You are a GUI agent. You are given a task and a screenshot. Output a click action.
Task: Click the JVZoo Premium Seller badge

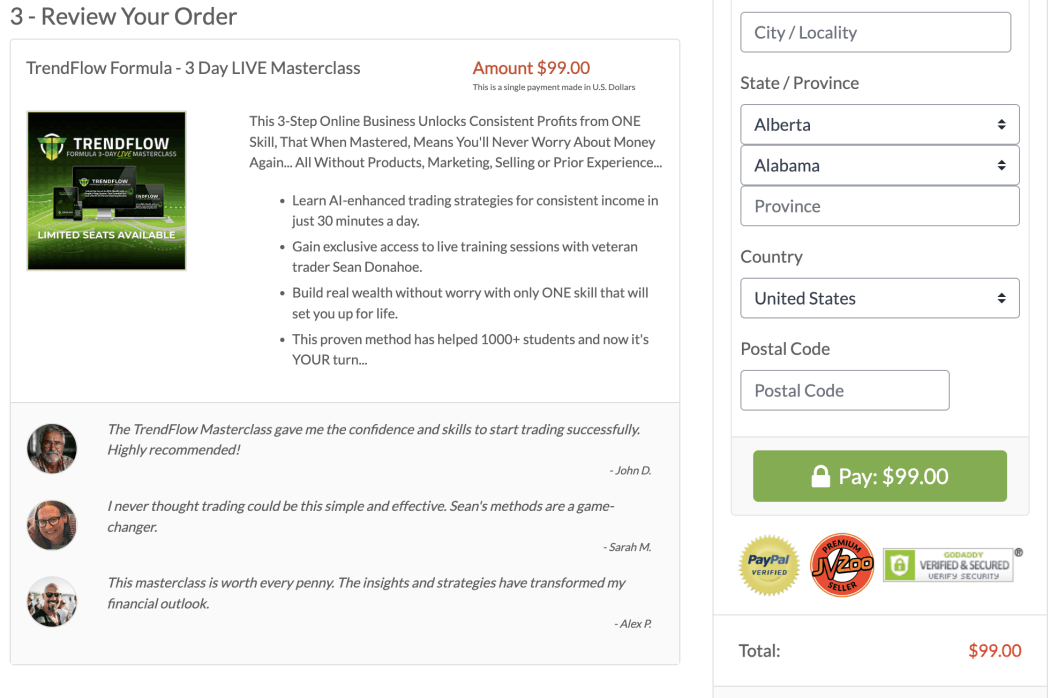pos(842,565)
